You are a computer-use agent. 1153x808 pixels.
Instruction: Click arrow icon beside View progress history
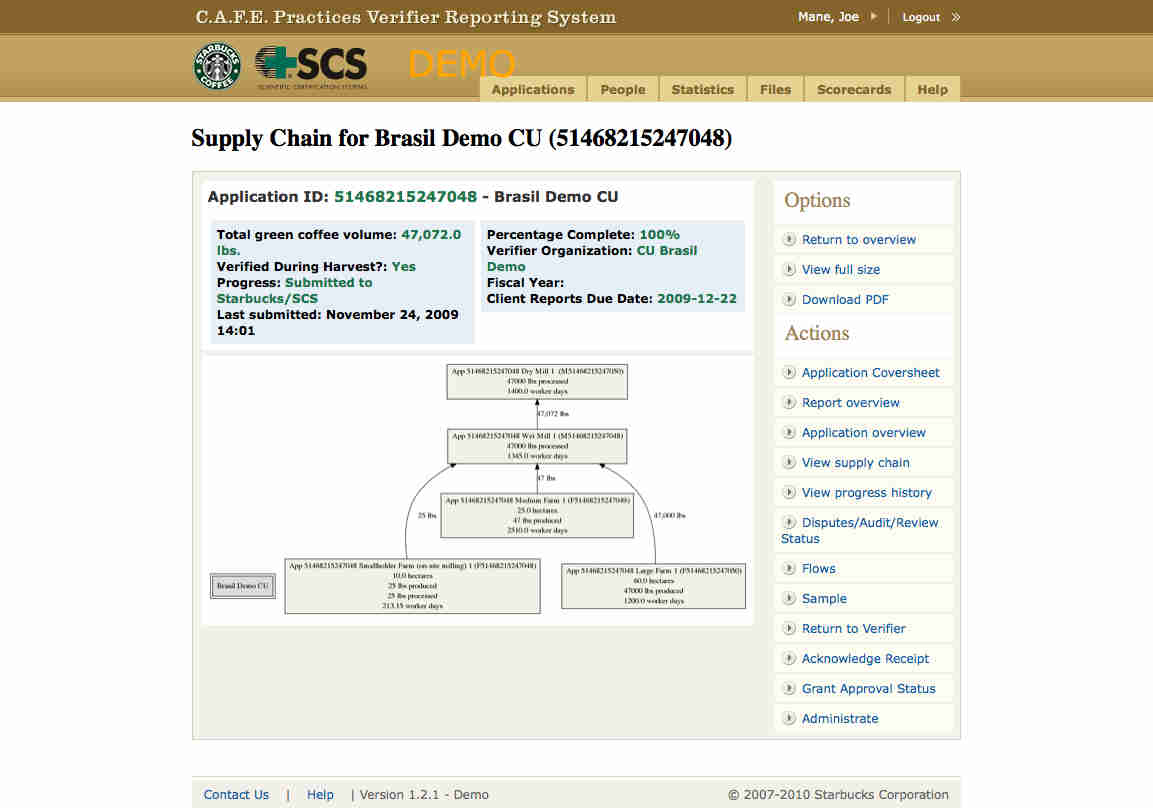tap(789, 492)
